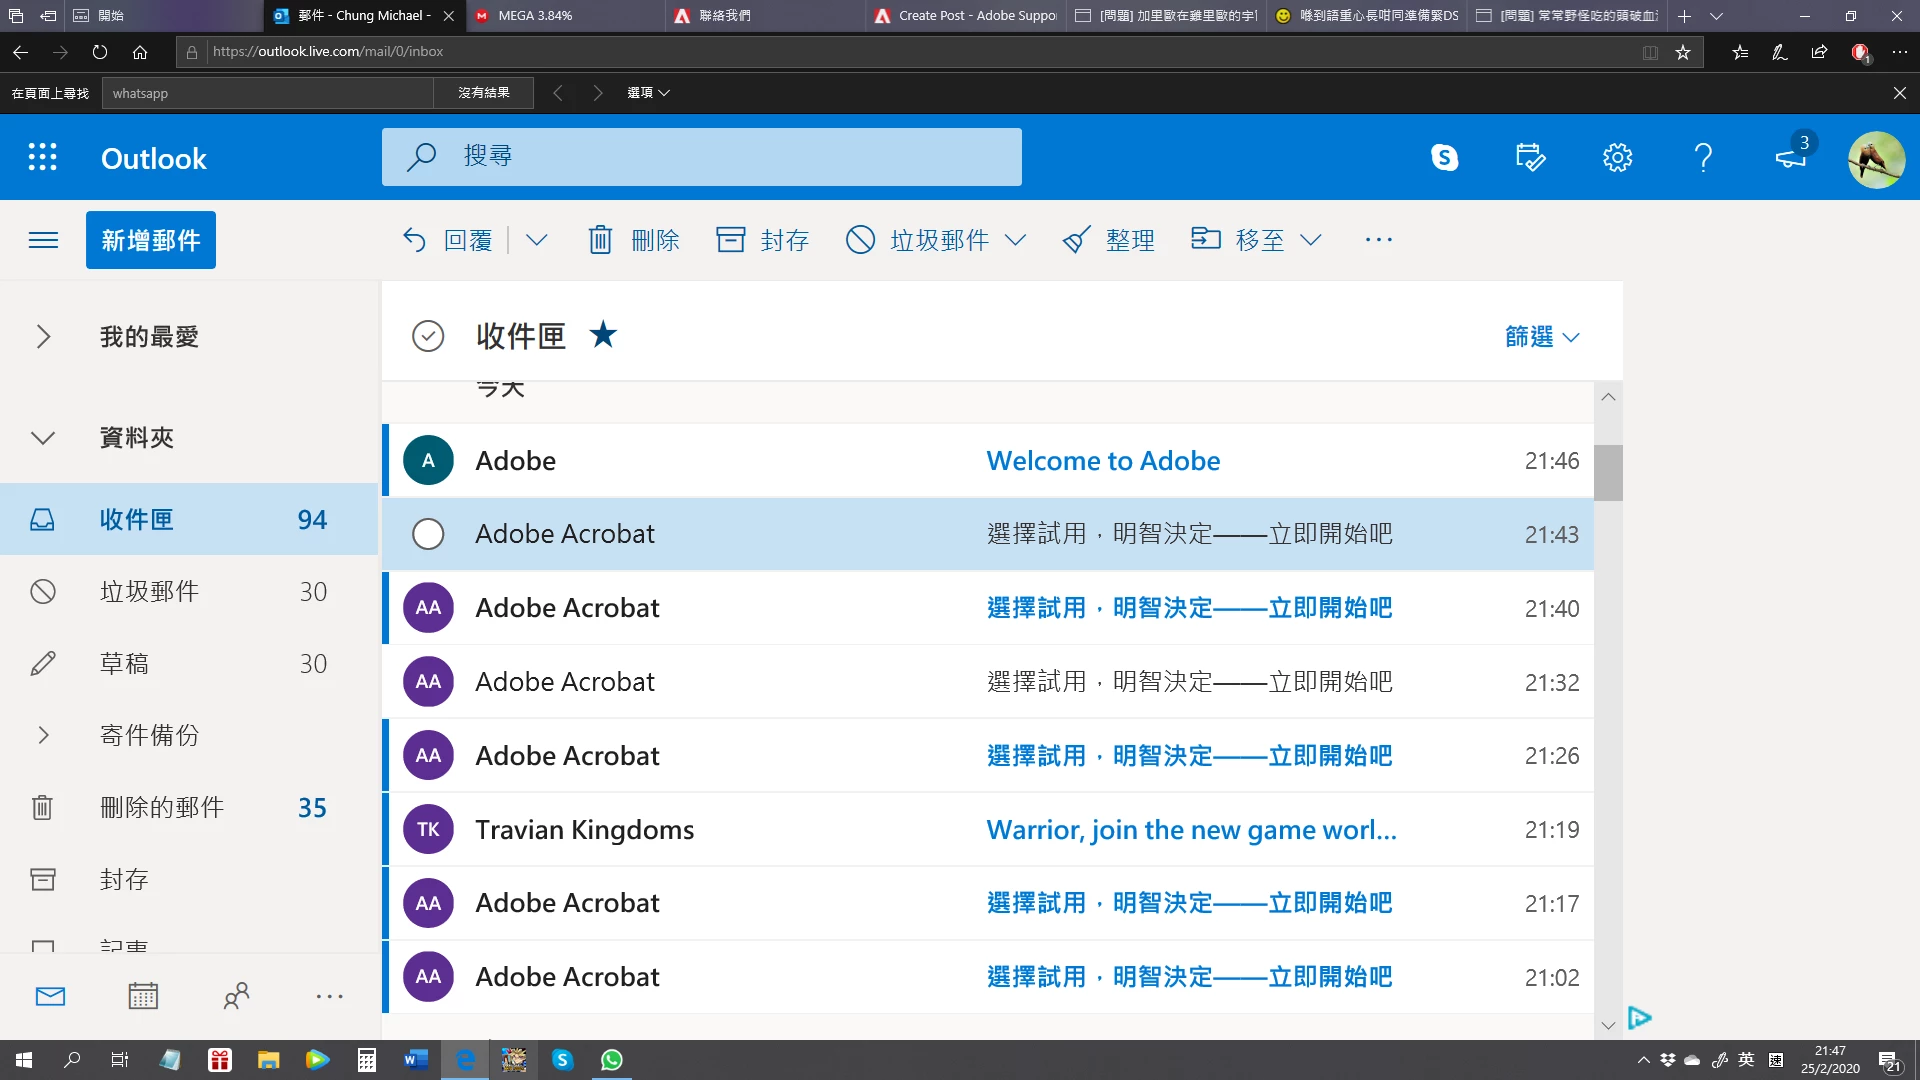
Task: Toggle the select-all circle beside 收件匣
Action: [428, 336]
